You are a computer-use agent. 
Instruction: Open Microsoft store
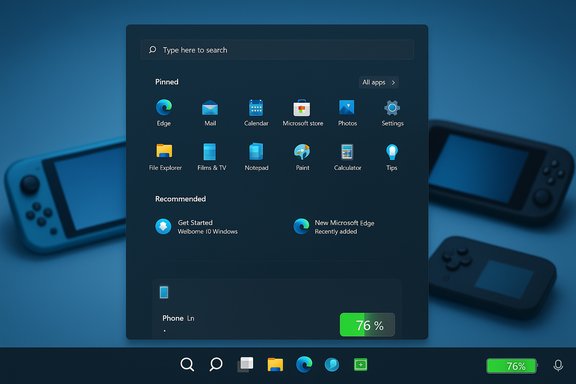[x=302, y=112]
